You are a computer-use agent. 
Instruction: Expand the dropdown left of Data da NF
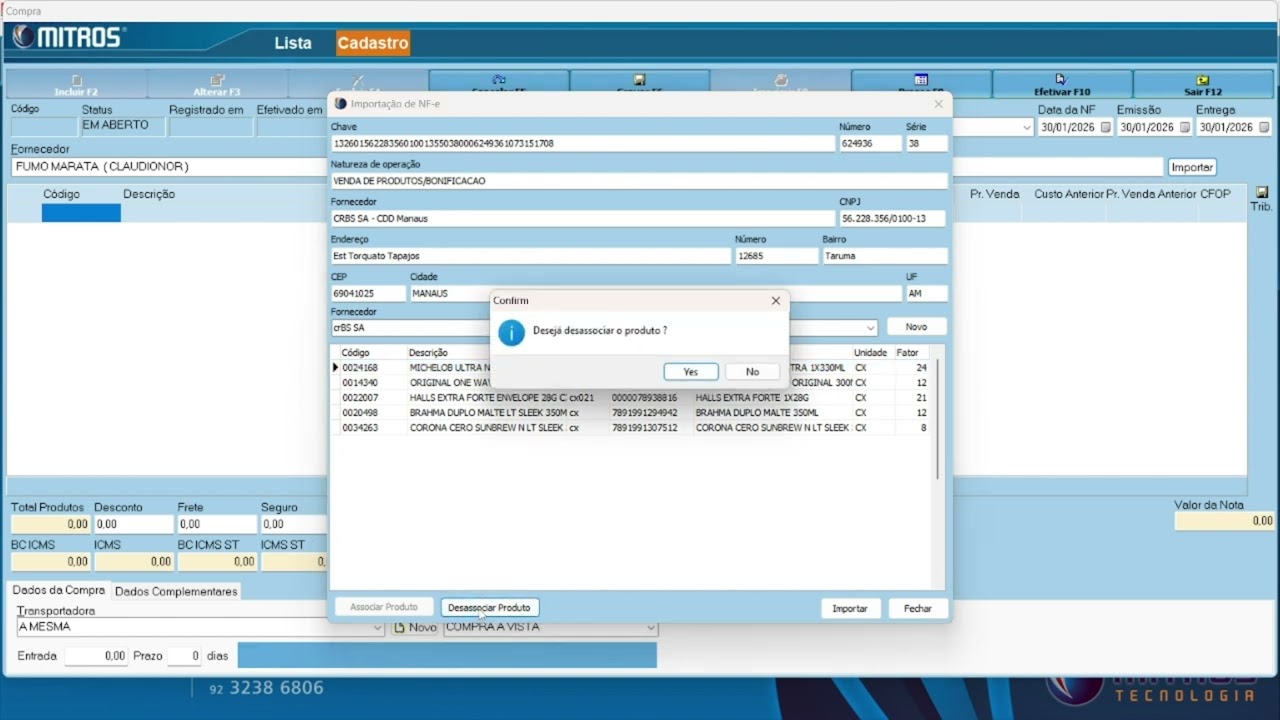(x=1026, y=127)
